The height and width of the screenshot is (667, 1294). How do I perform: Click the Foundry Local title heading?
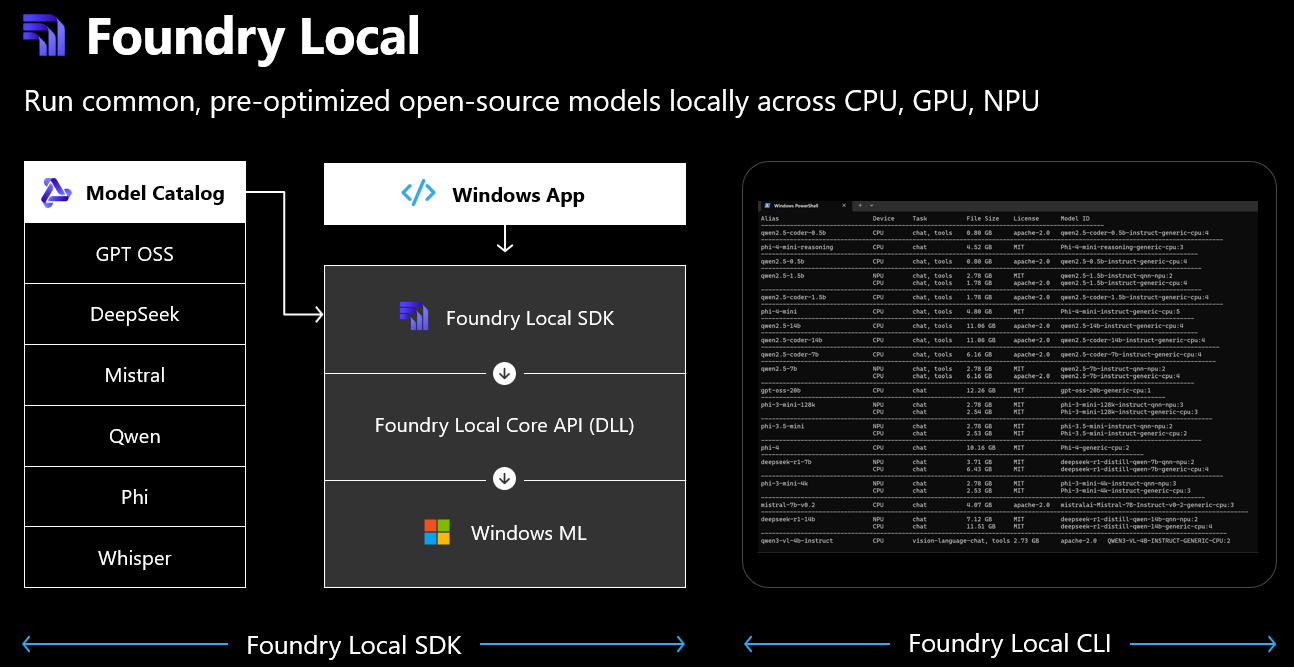253,38
